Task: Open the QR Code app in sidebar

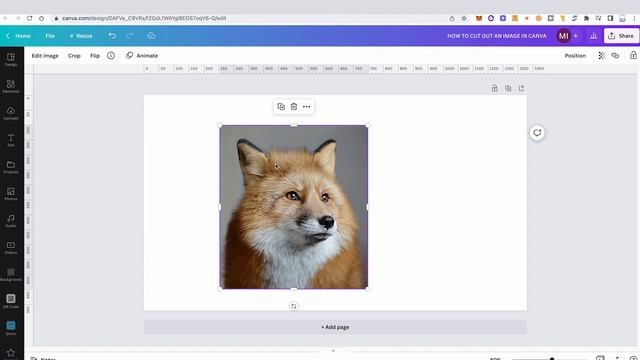Action: [x=11, y=302]
